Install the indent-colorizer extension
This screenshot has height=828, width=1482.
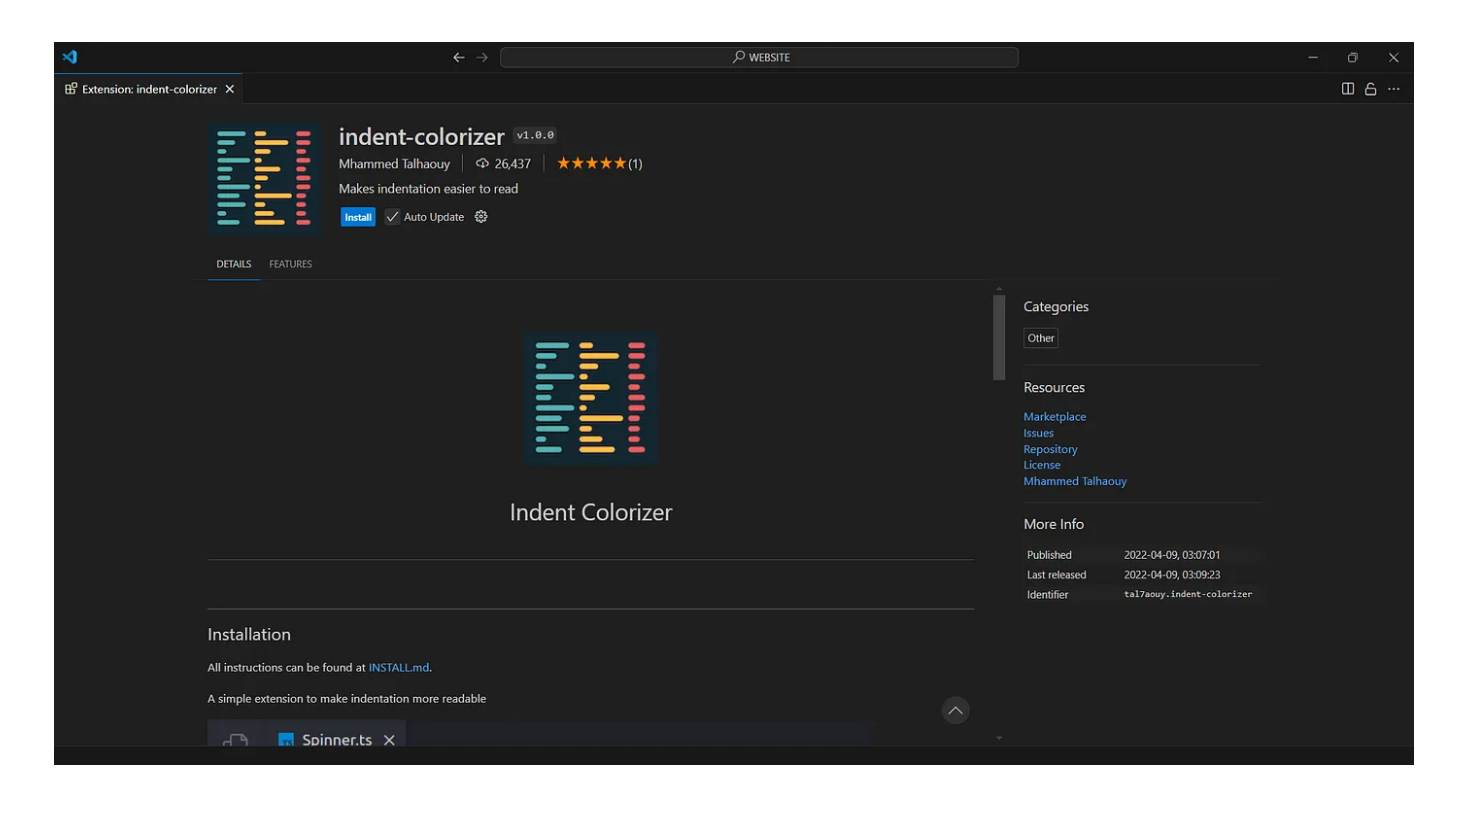357,217
